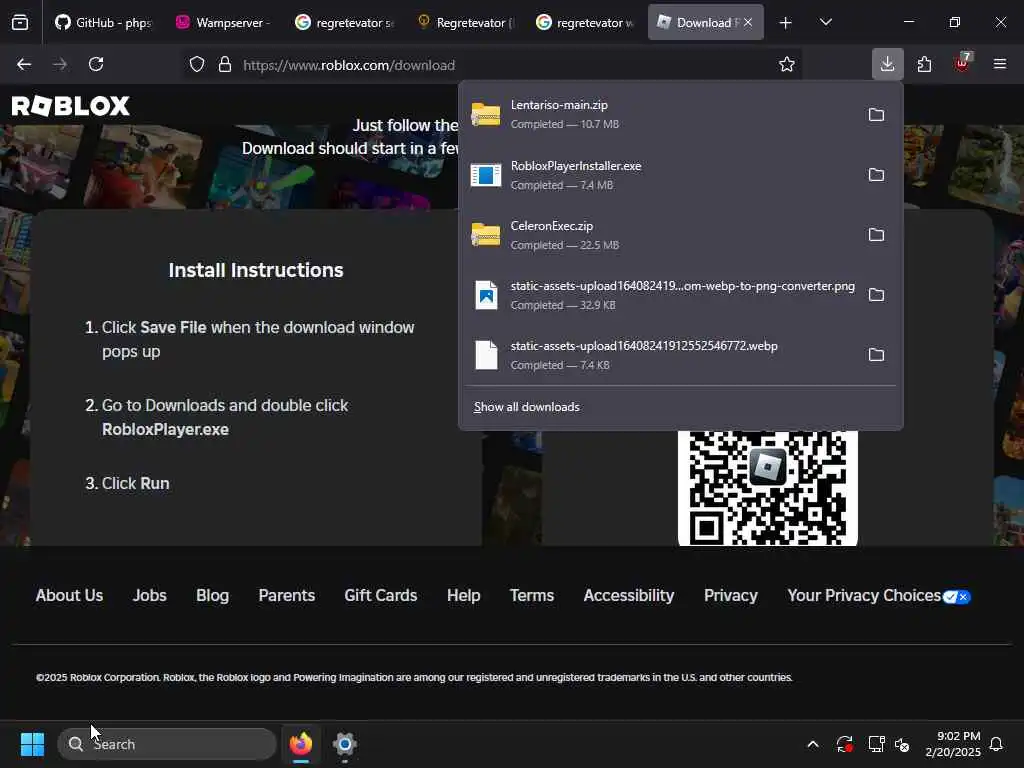Bookmark this page with the star icon

(786, 65)
